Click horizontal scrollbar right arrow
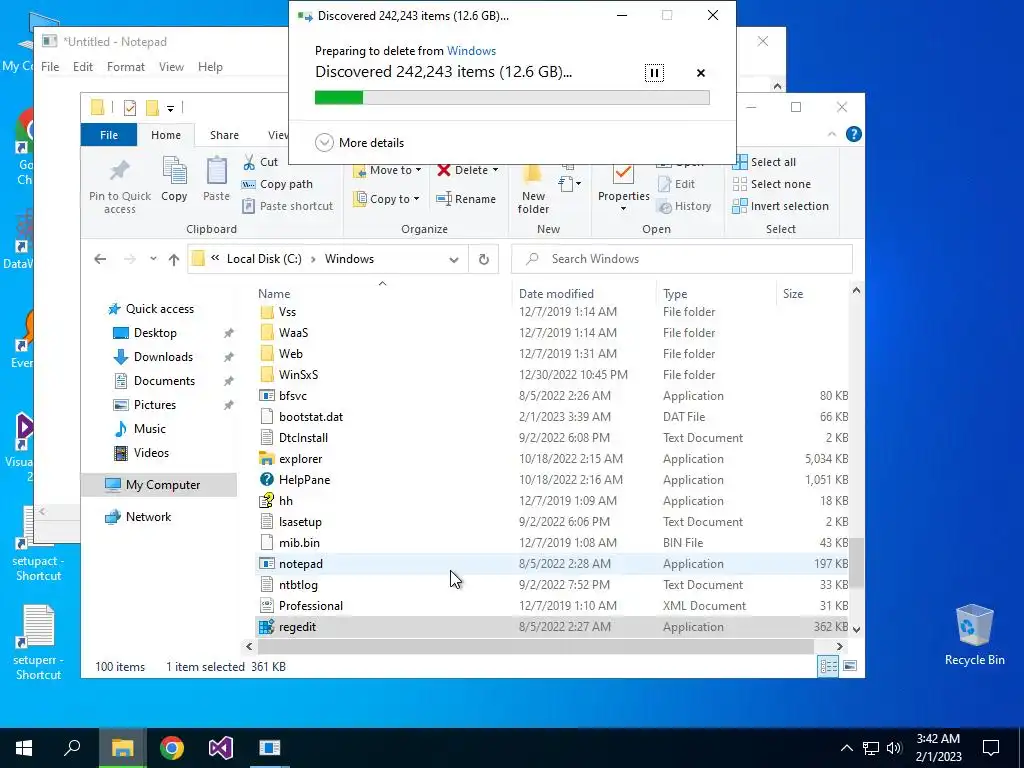The image size is (1024, 768). pyautogui.click(x=839, y=647)
